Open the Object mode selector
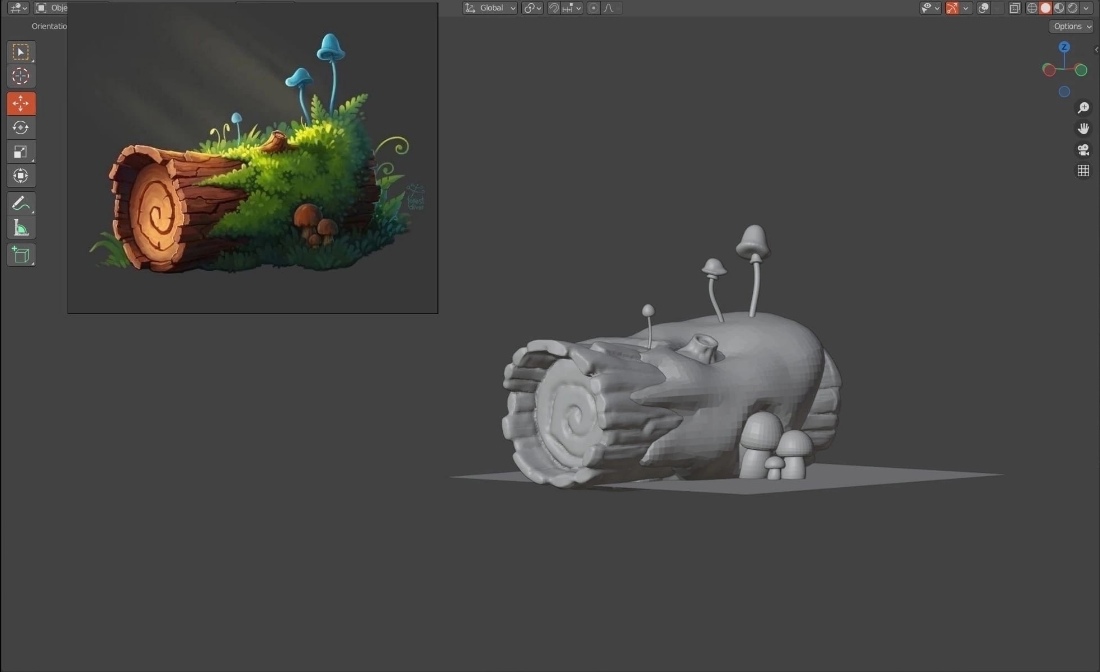Viewport: 1100px width, 672px height. tap(51, 8)
